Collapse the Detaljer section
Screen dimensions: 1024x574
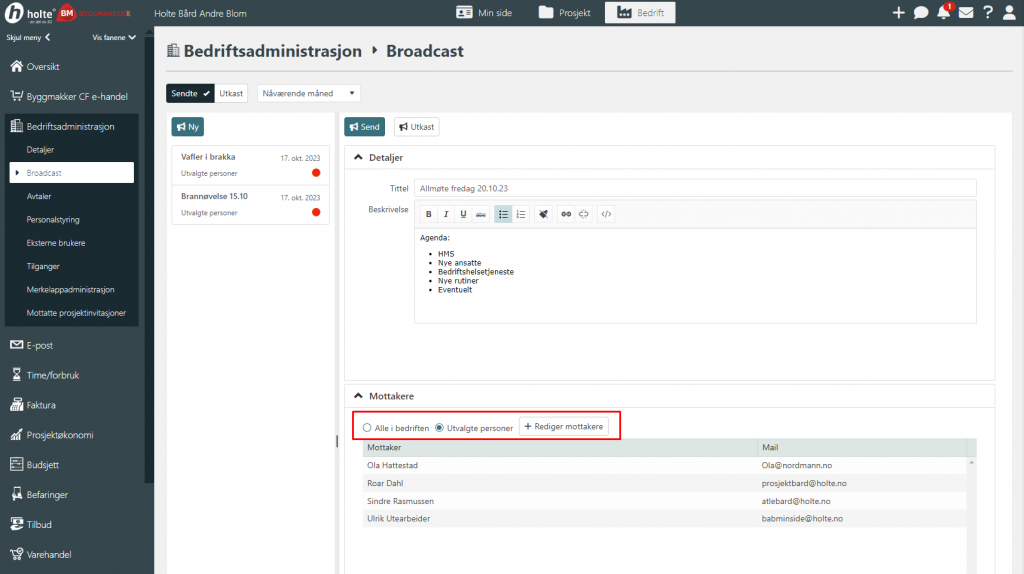pyautogui.click(x=359, y=158)
